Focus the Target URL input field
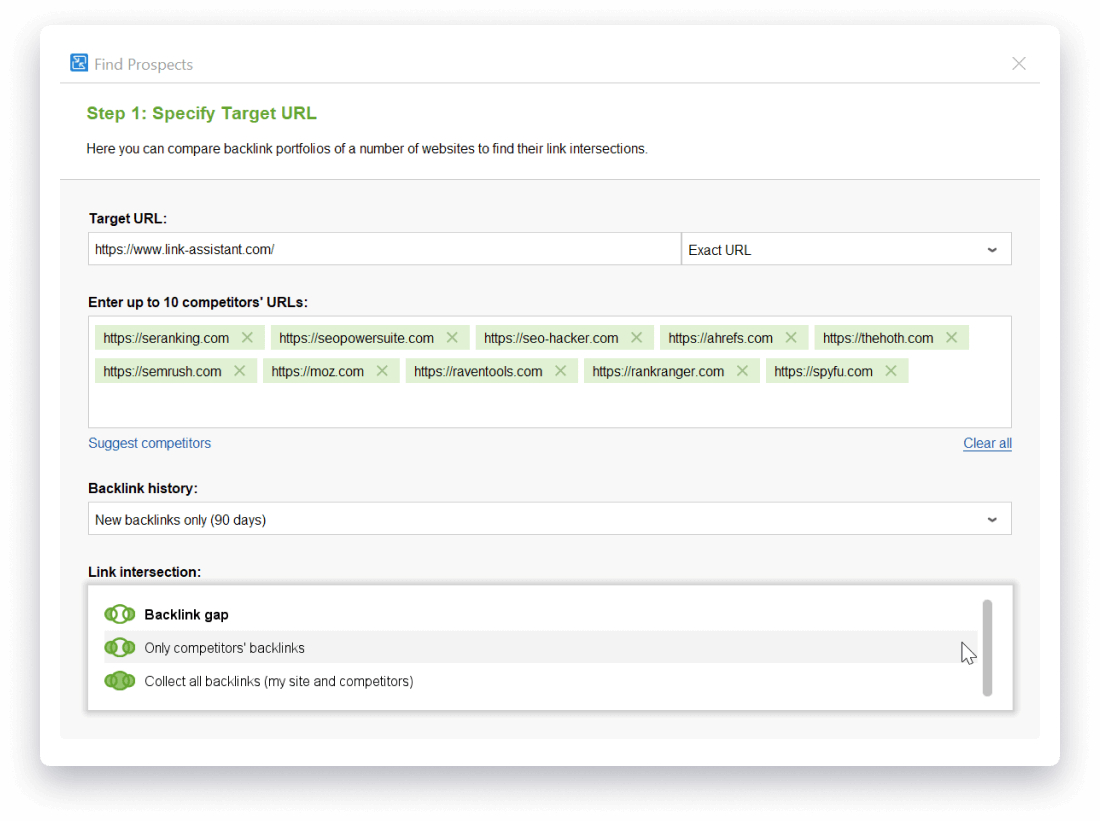1100x821 pixels. tap(384, 250)
